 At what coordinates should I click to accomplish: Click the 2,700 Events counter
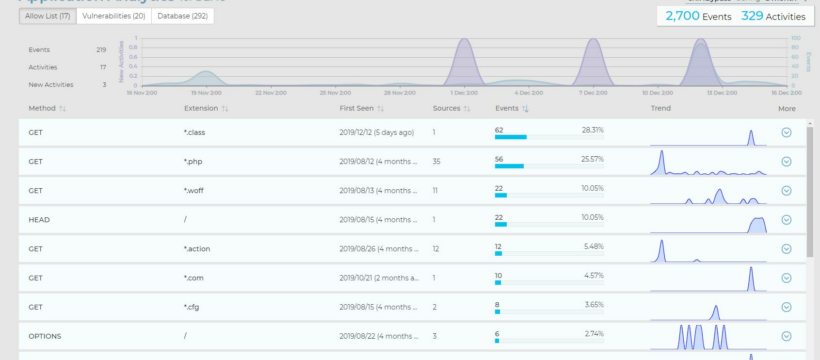tap(698, 16)
